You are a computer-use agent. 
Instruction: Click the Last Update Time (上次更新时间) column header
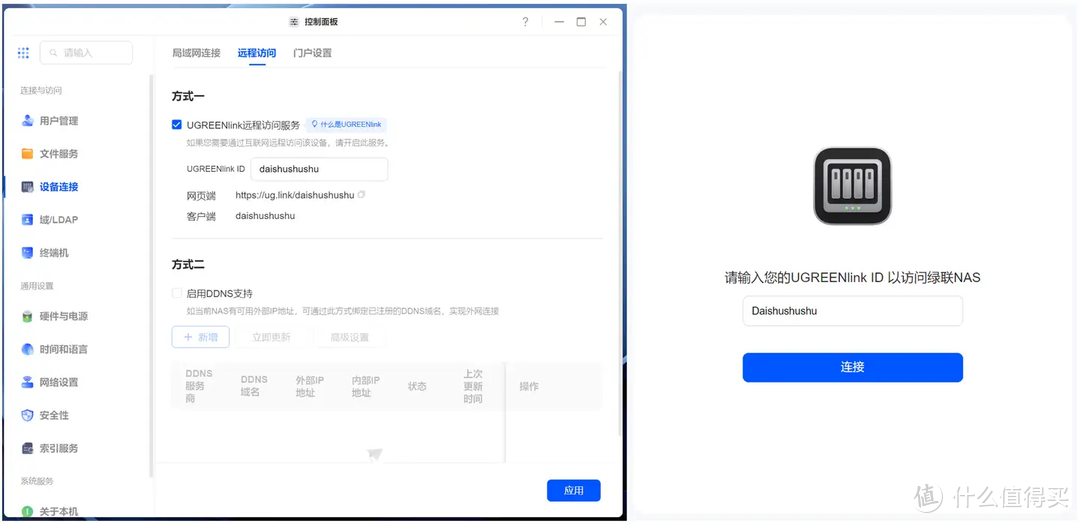pyautogui.click(x=473, y=386)
